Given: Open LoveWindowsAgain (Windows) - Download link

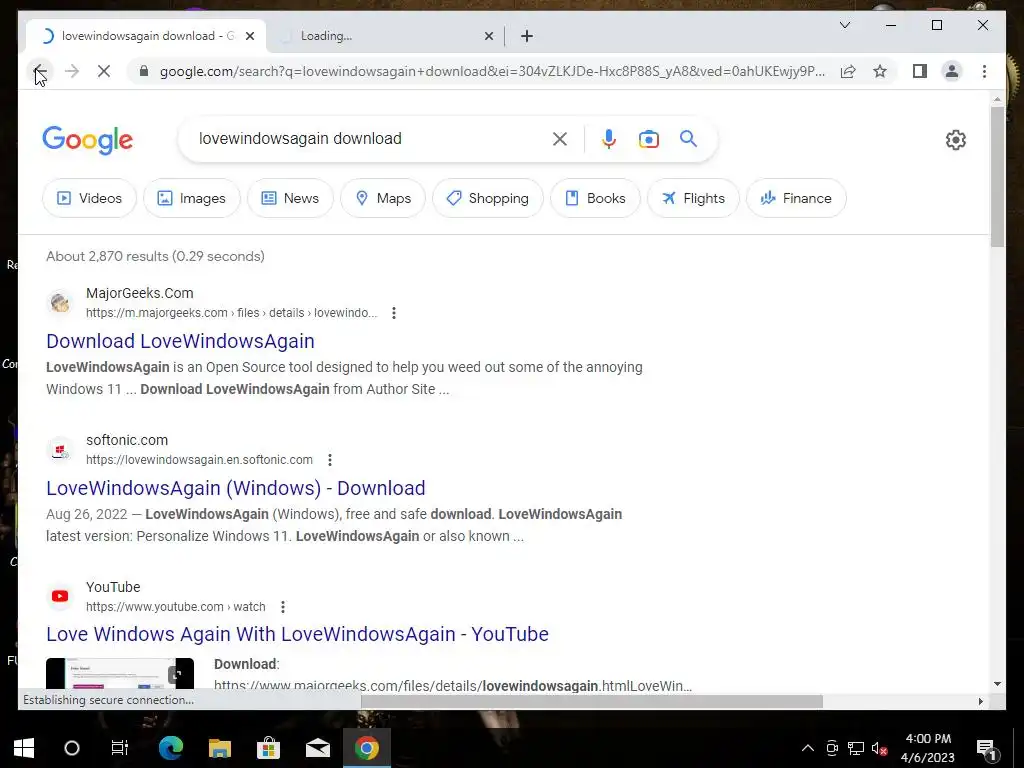Looking at the screenshot, I should coord(236,488).
